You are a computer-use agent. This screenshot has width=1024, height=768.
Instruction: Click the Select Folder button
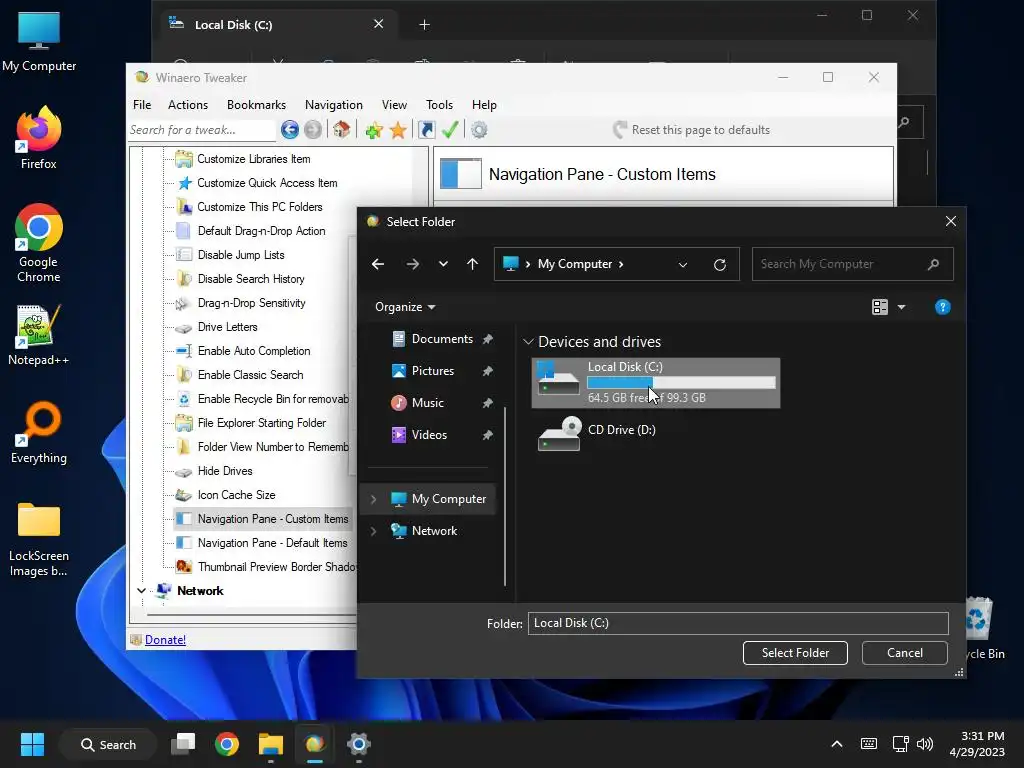[x=795, y=653]
